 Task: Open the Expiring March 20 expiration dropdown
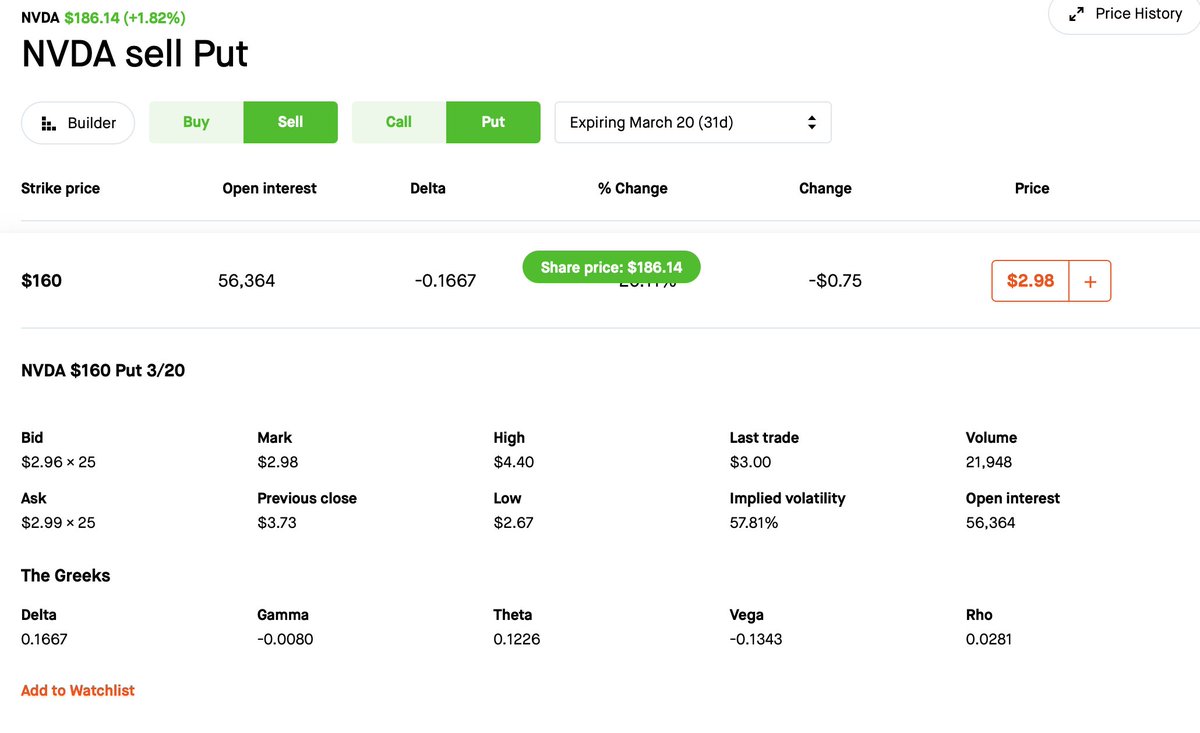click(x=693, y=122)
